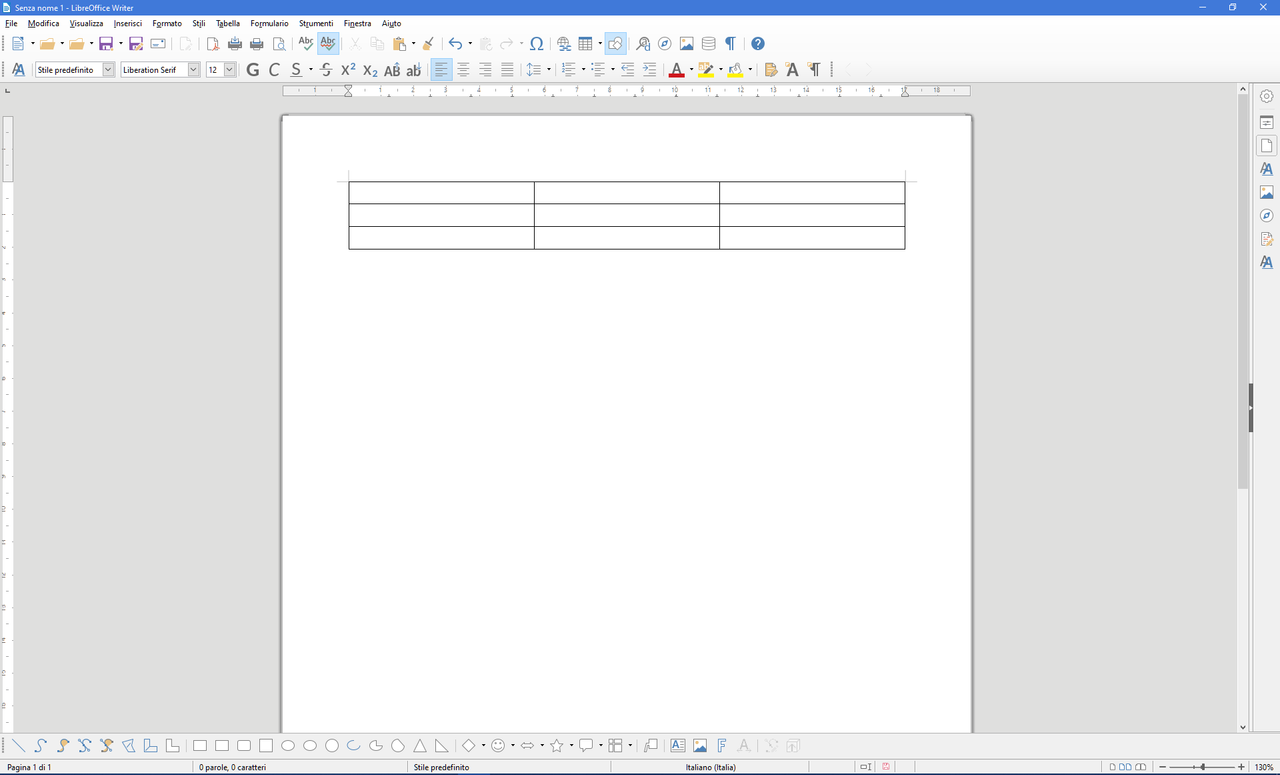Click the Print icon
The image size is (1280, 775).
tap(257, 44)
